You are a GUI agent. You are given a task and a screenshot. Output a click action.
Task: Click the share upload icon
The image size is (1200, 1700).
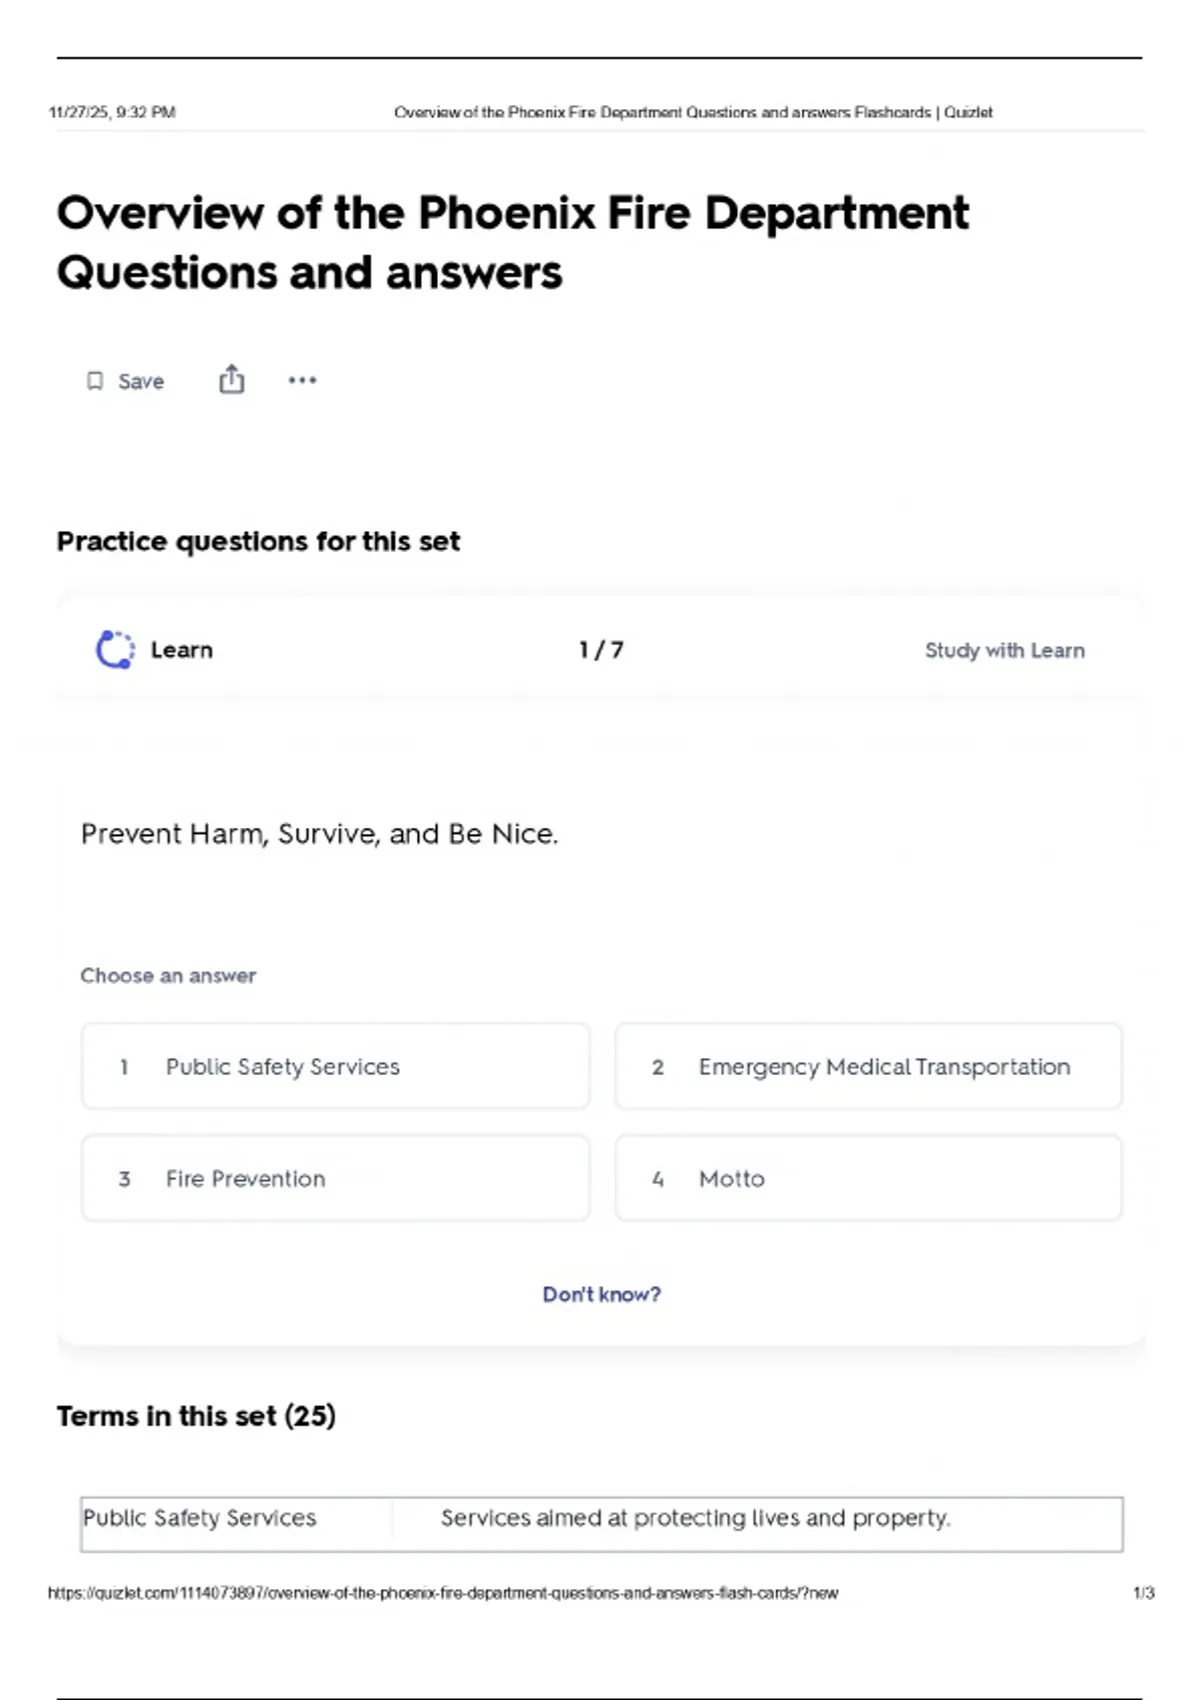(x=231, y=380)
